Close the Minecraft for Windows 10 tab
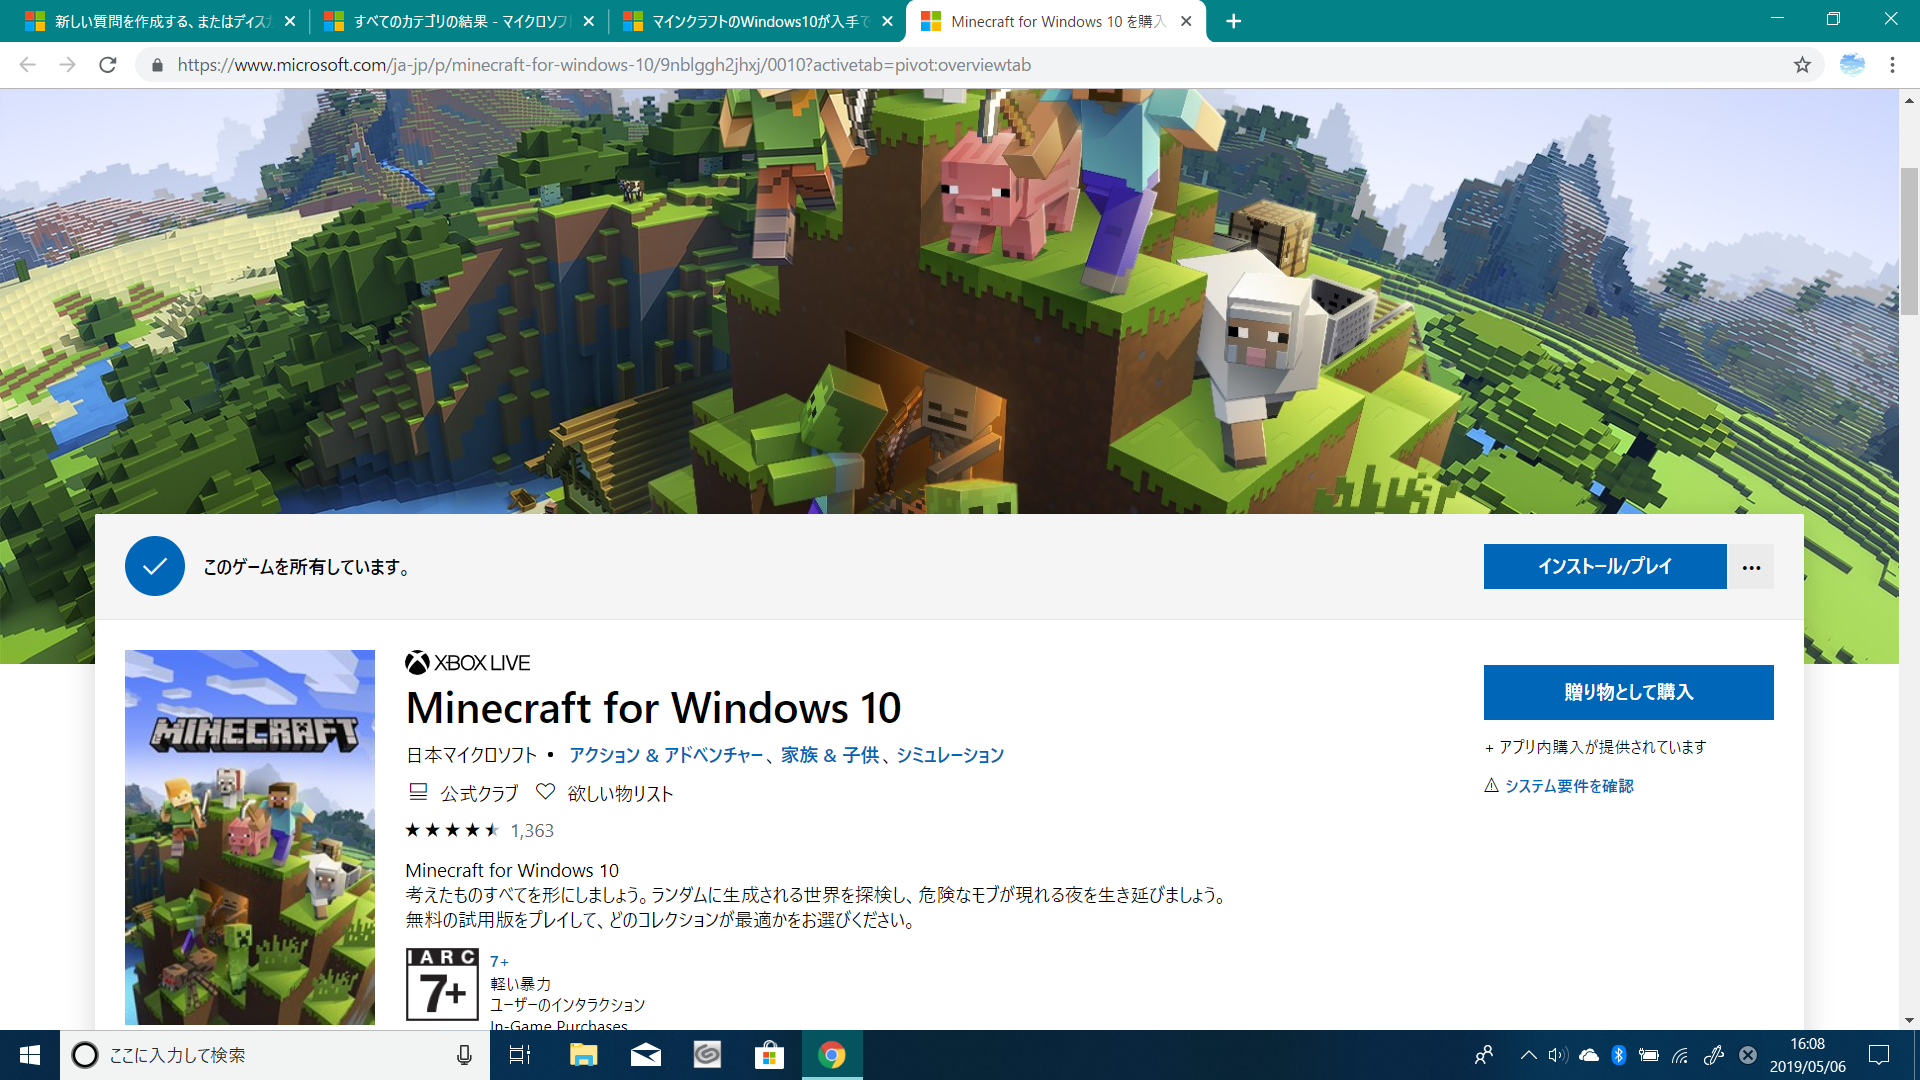The image size is (1920, 1080). [1186, 21]
